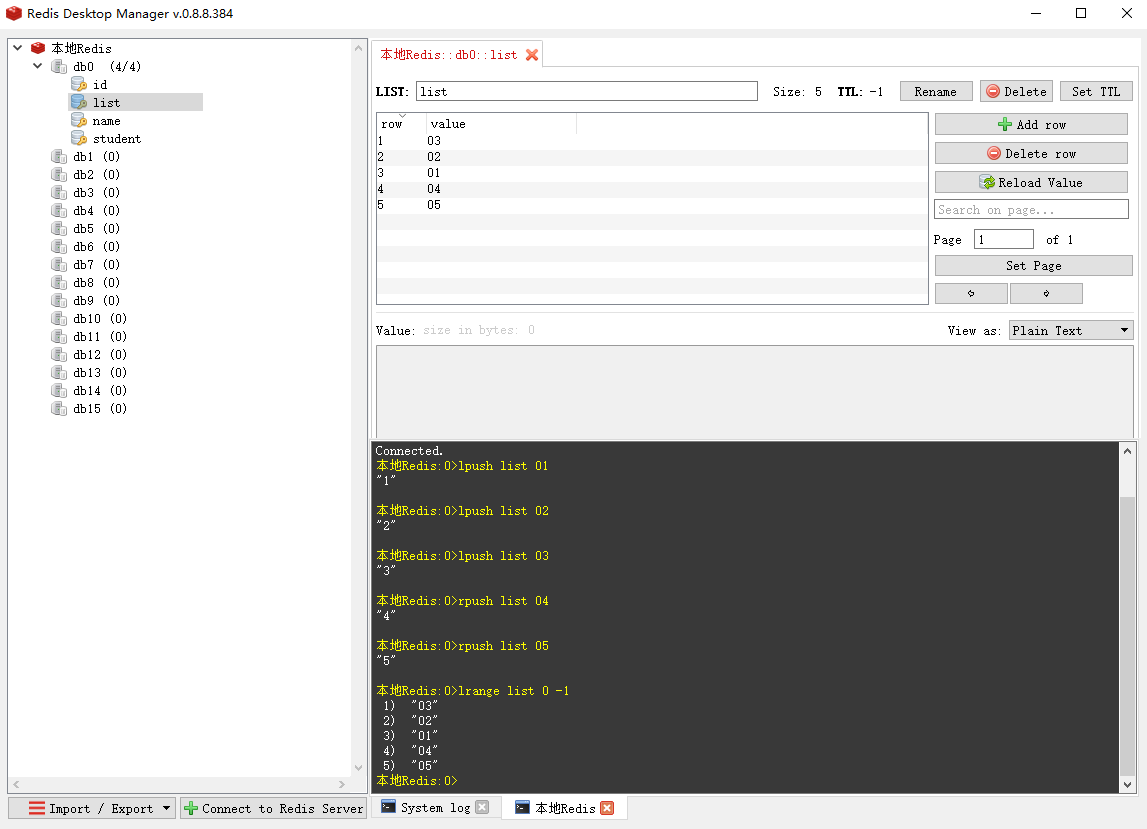Select the id key icon
This screenshot has height=829, width=1147.
point(79,85)
